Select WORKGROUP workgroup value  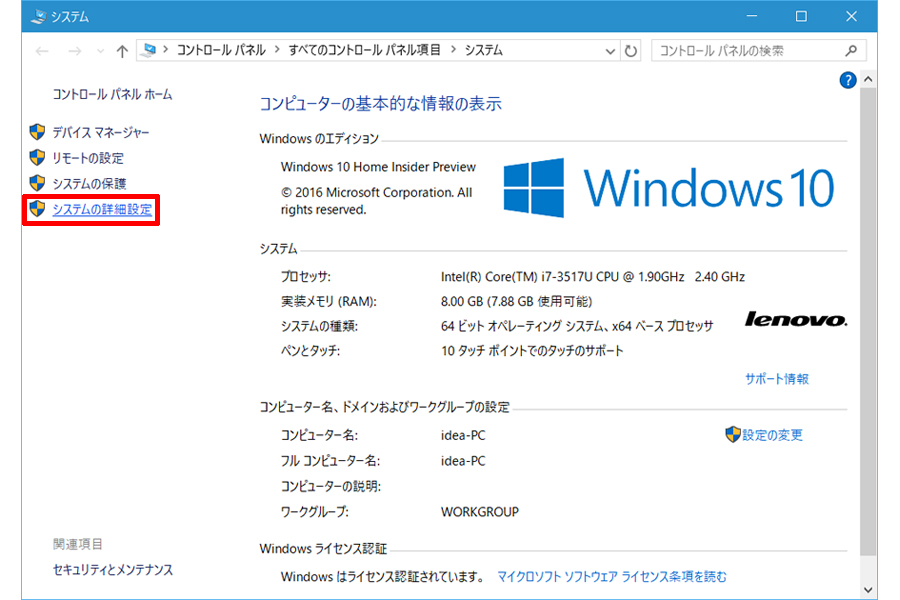coord(480,512)
